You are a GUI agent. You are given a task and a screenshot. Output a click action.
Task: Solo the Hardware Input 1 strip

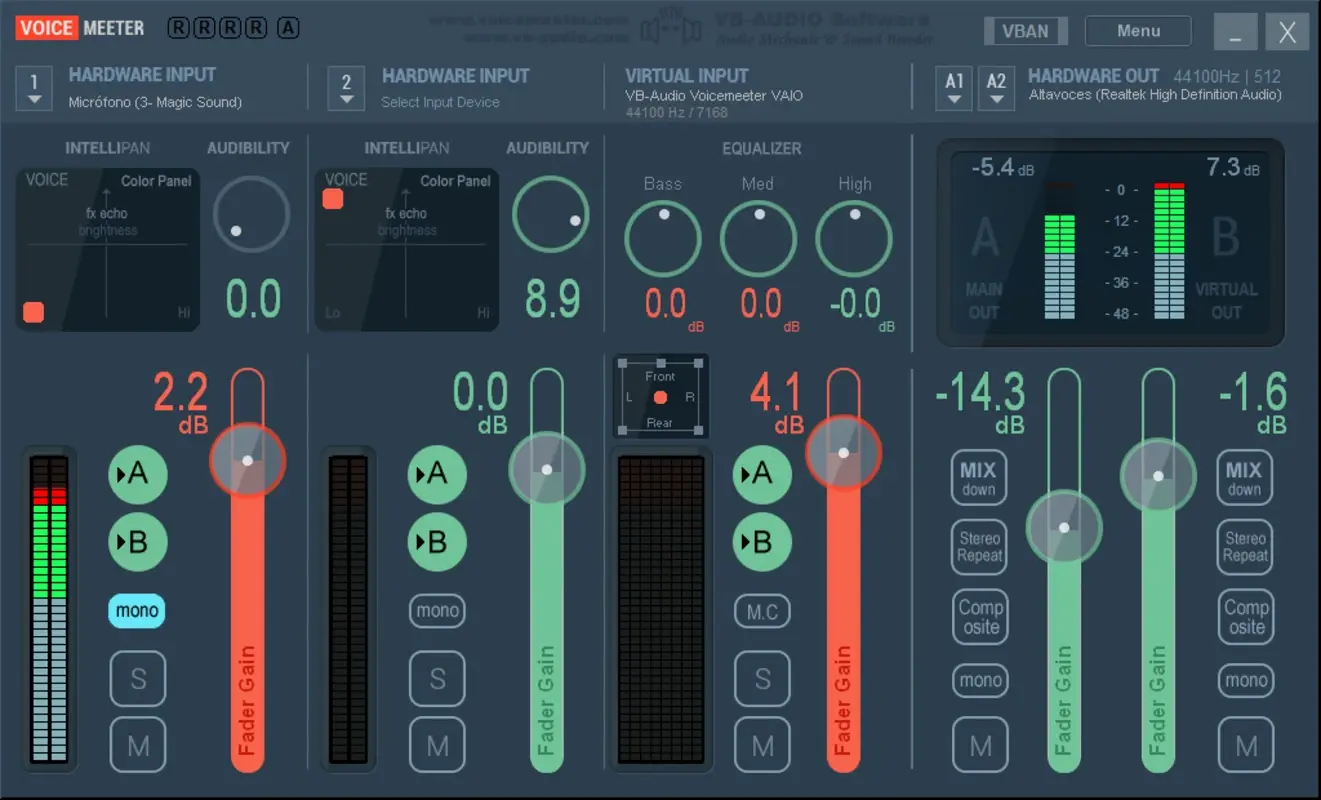coord(137,679)
